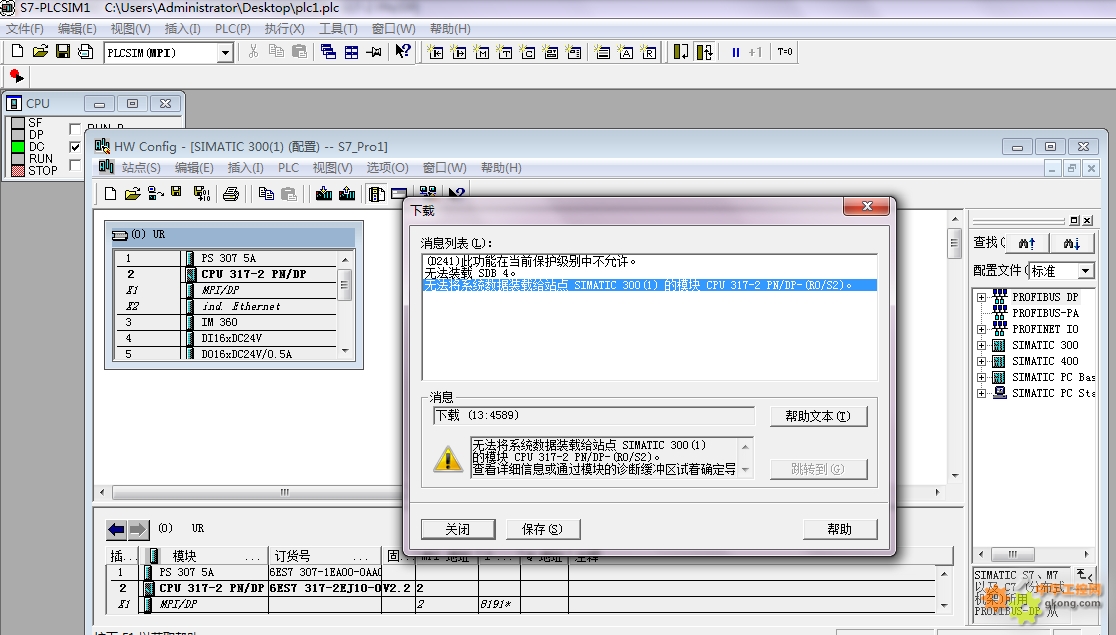Click the context help pointer icon in PLCSIM
Image resolution: width=1116 pixels, height=635 pixels.
(x=403, y=52)
